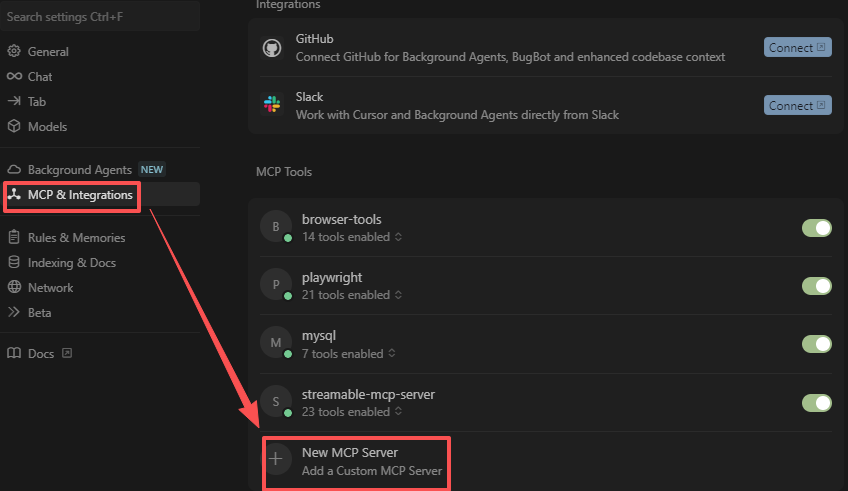
Task: Connect the Slack integration
Action: [x=797, y=105]
